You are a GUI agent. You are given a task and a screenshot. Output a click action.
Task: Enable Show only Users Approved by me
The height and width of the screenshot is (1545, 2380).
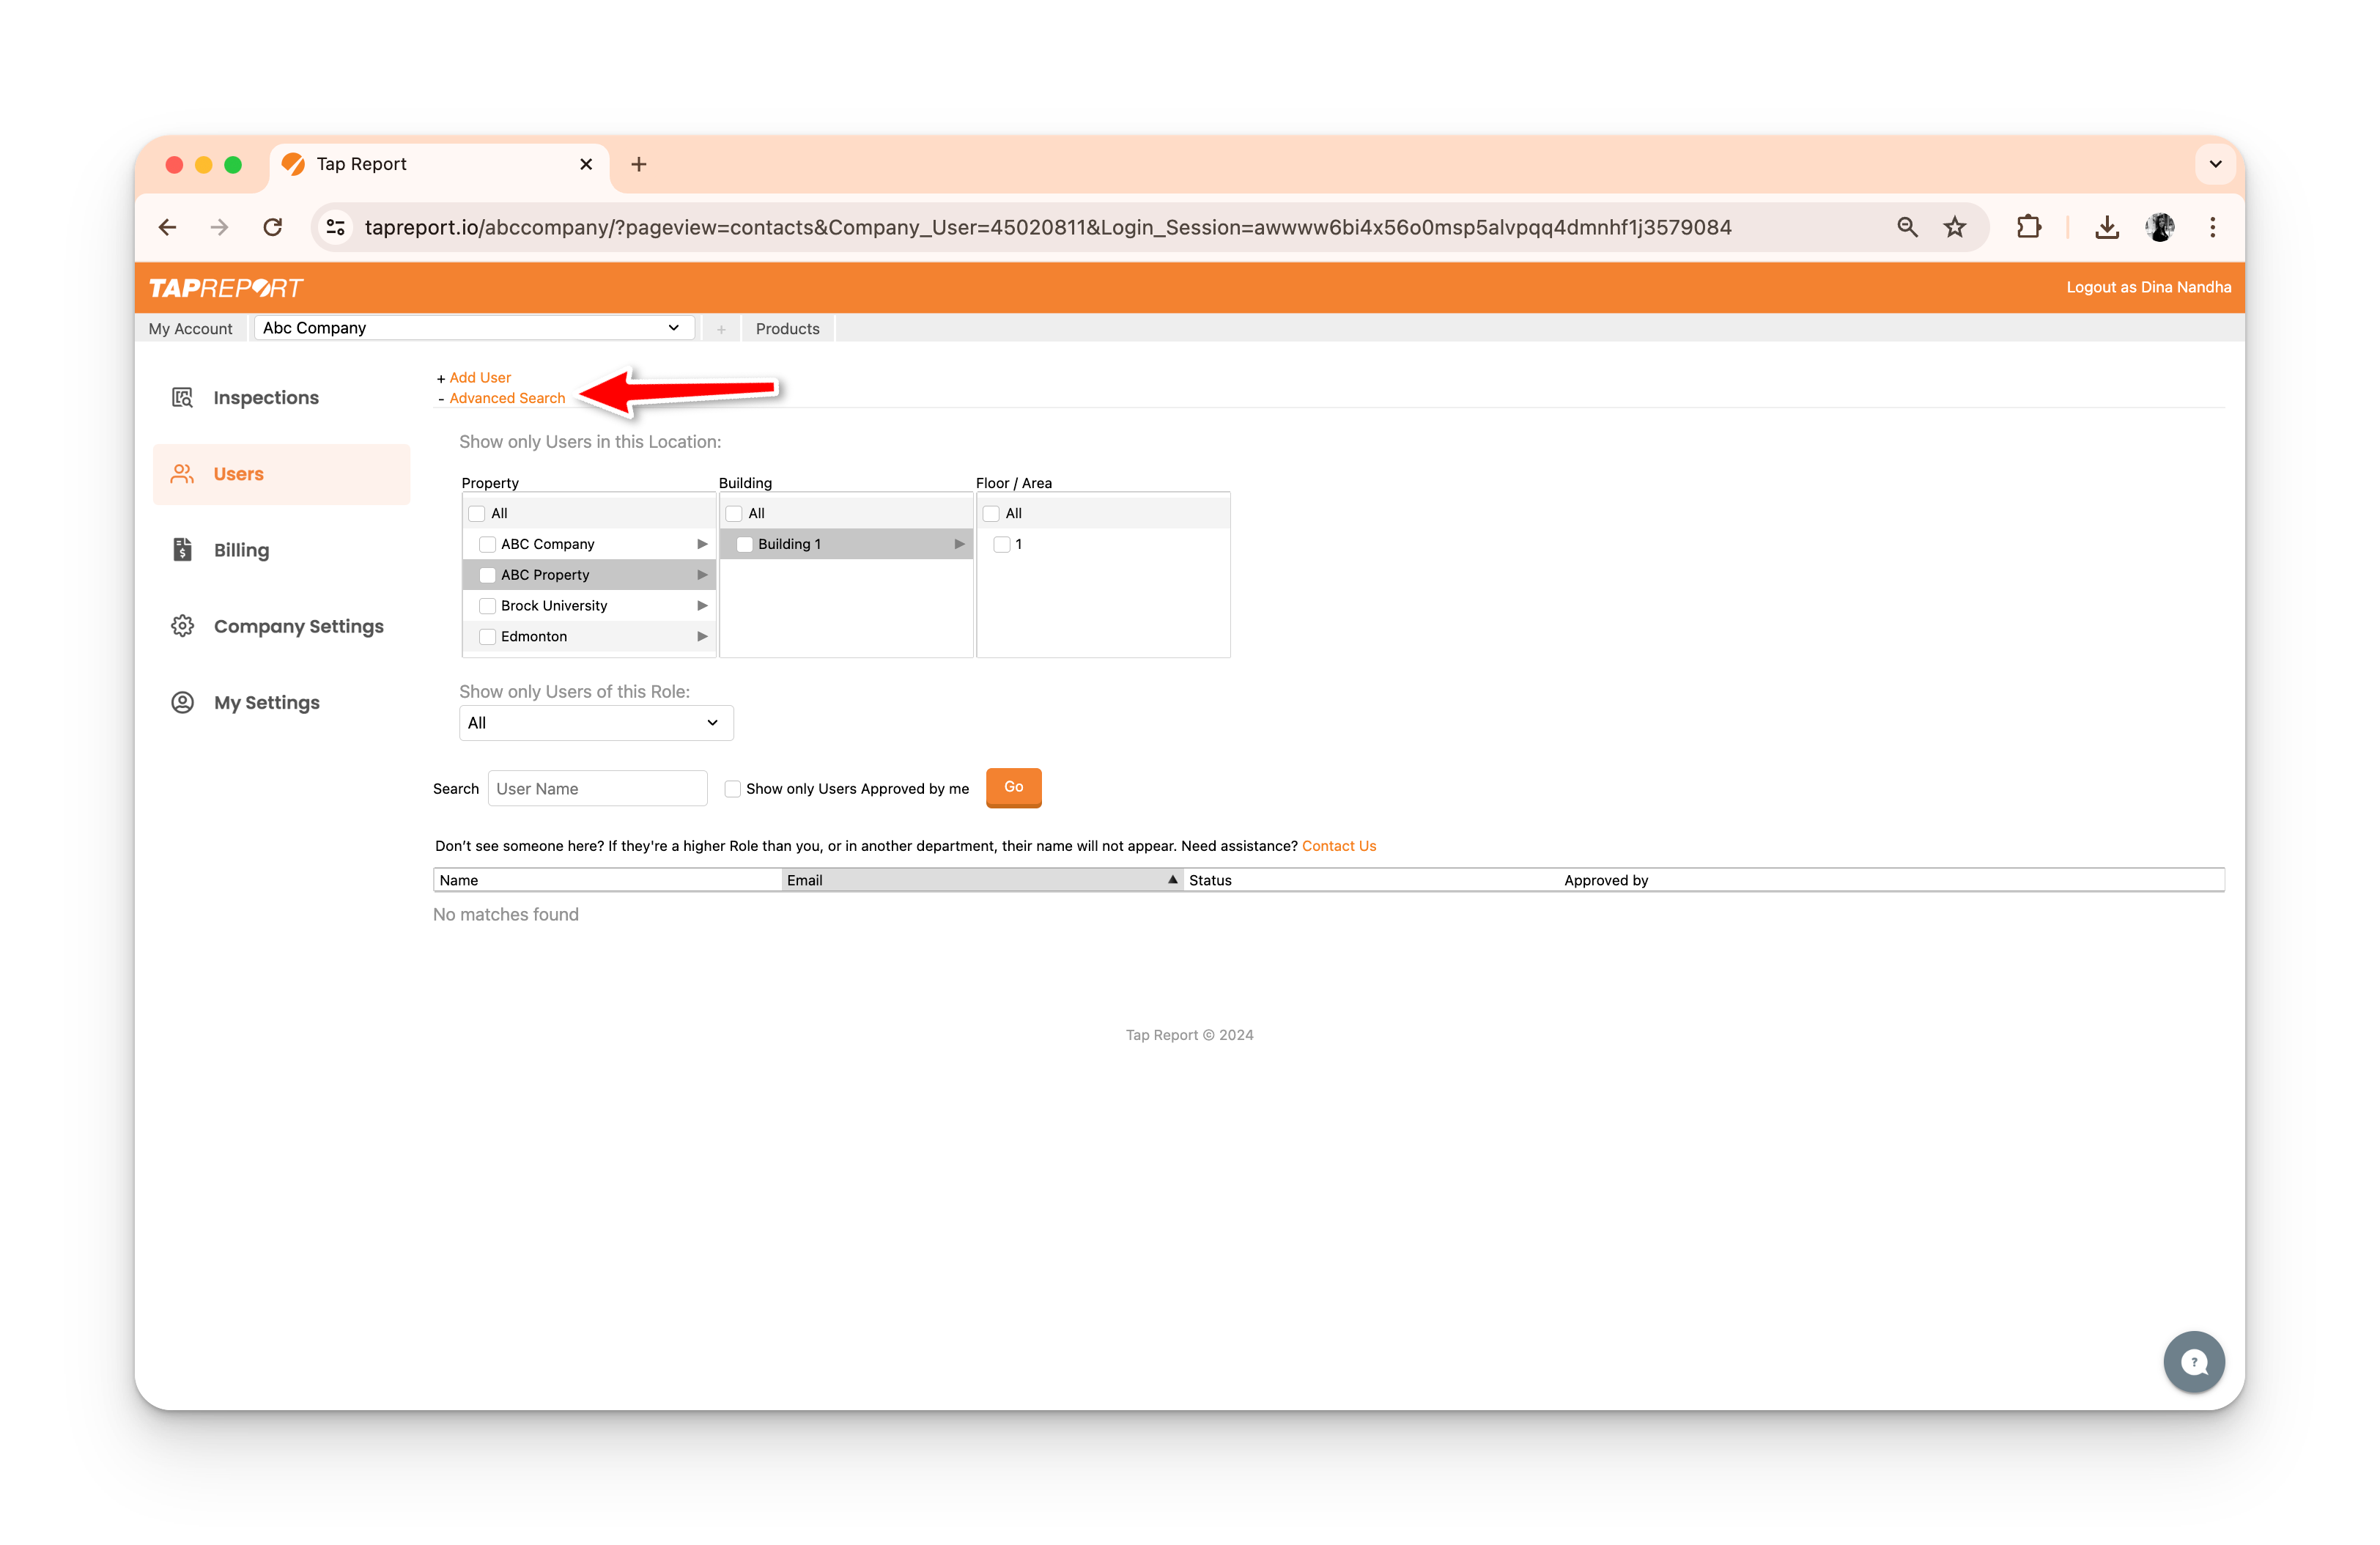coord(733,789)
